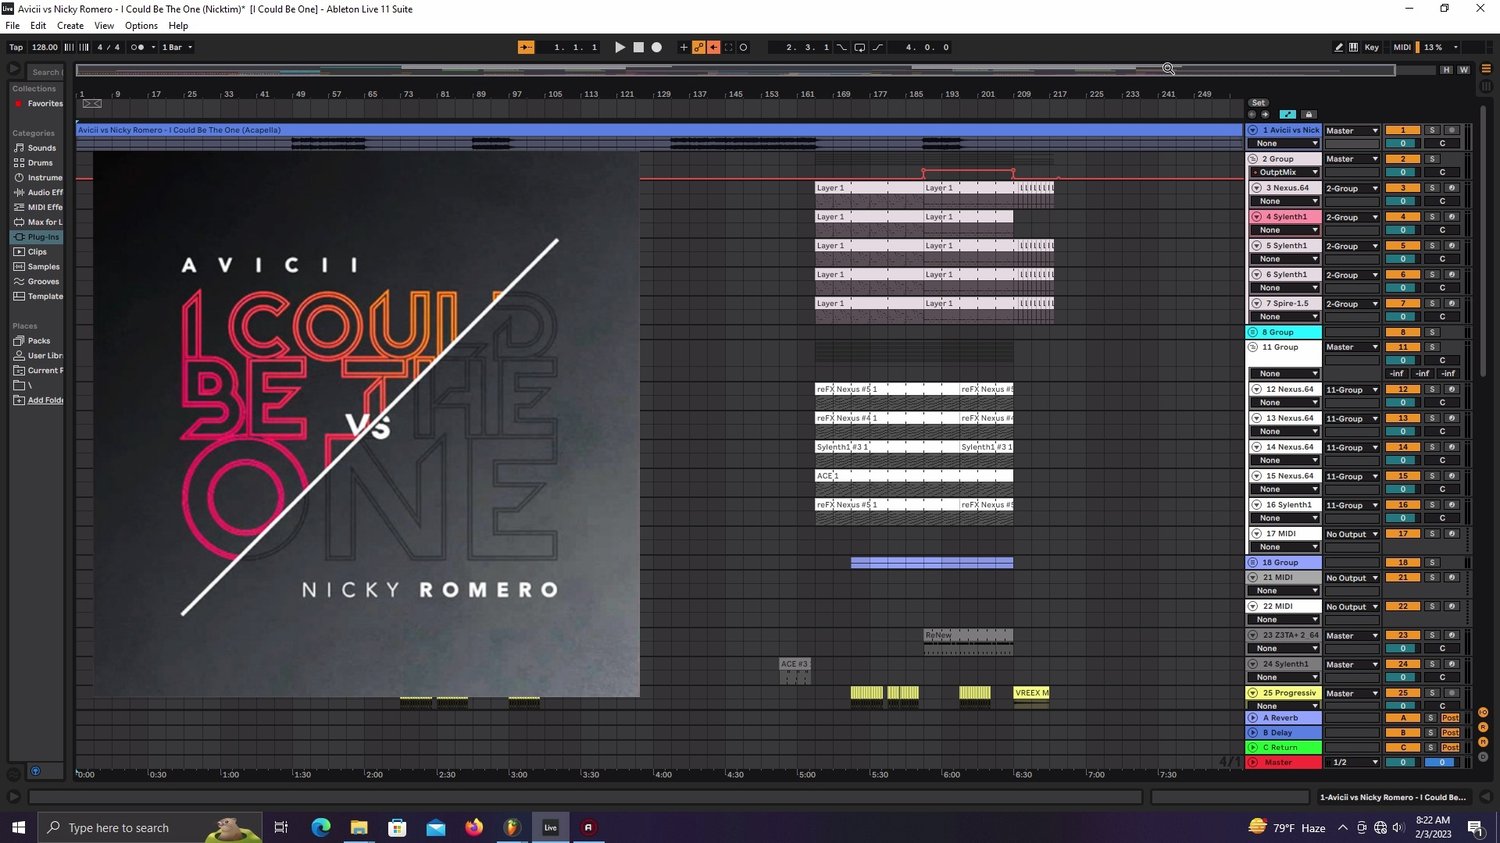Click the 25 Progressiv track volume field
1500x843 pixels.
(x=1403, y=706)
